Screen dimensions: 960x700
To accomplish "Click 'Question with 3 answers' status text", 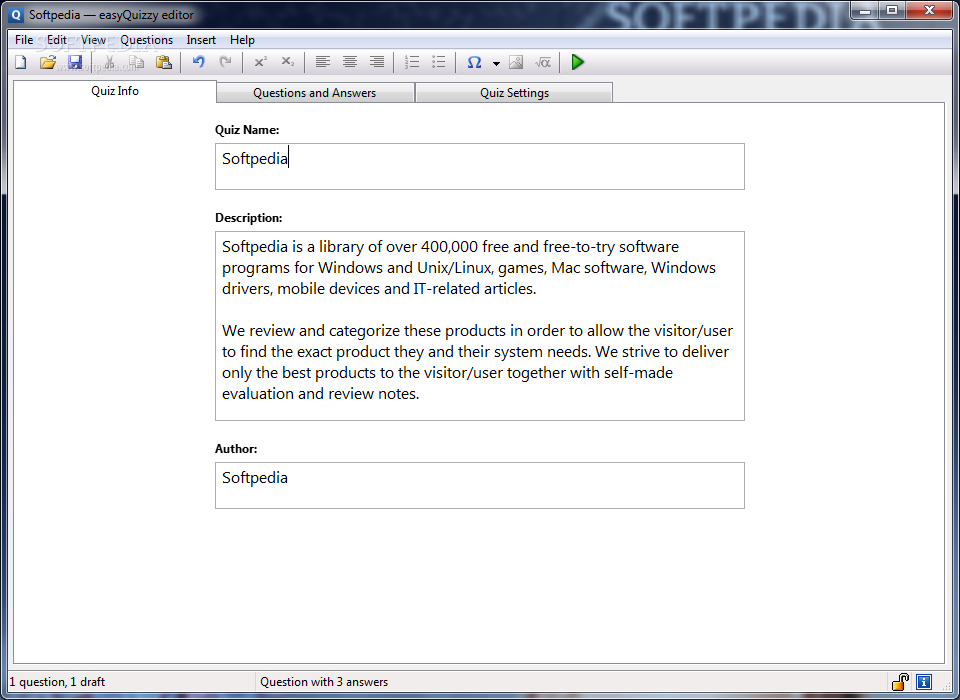I will (x=324, y=682).
